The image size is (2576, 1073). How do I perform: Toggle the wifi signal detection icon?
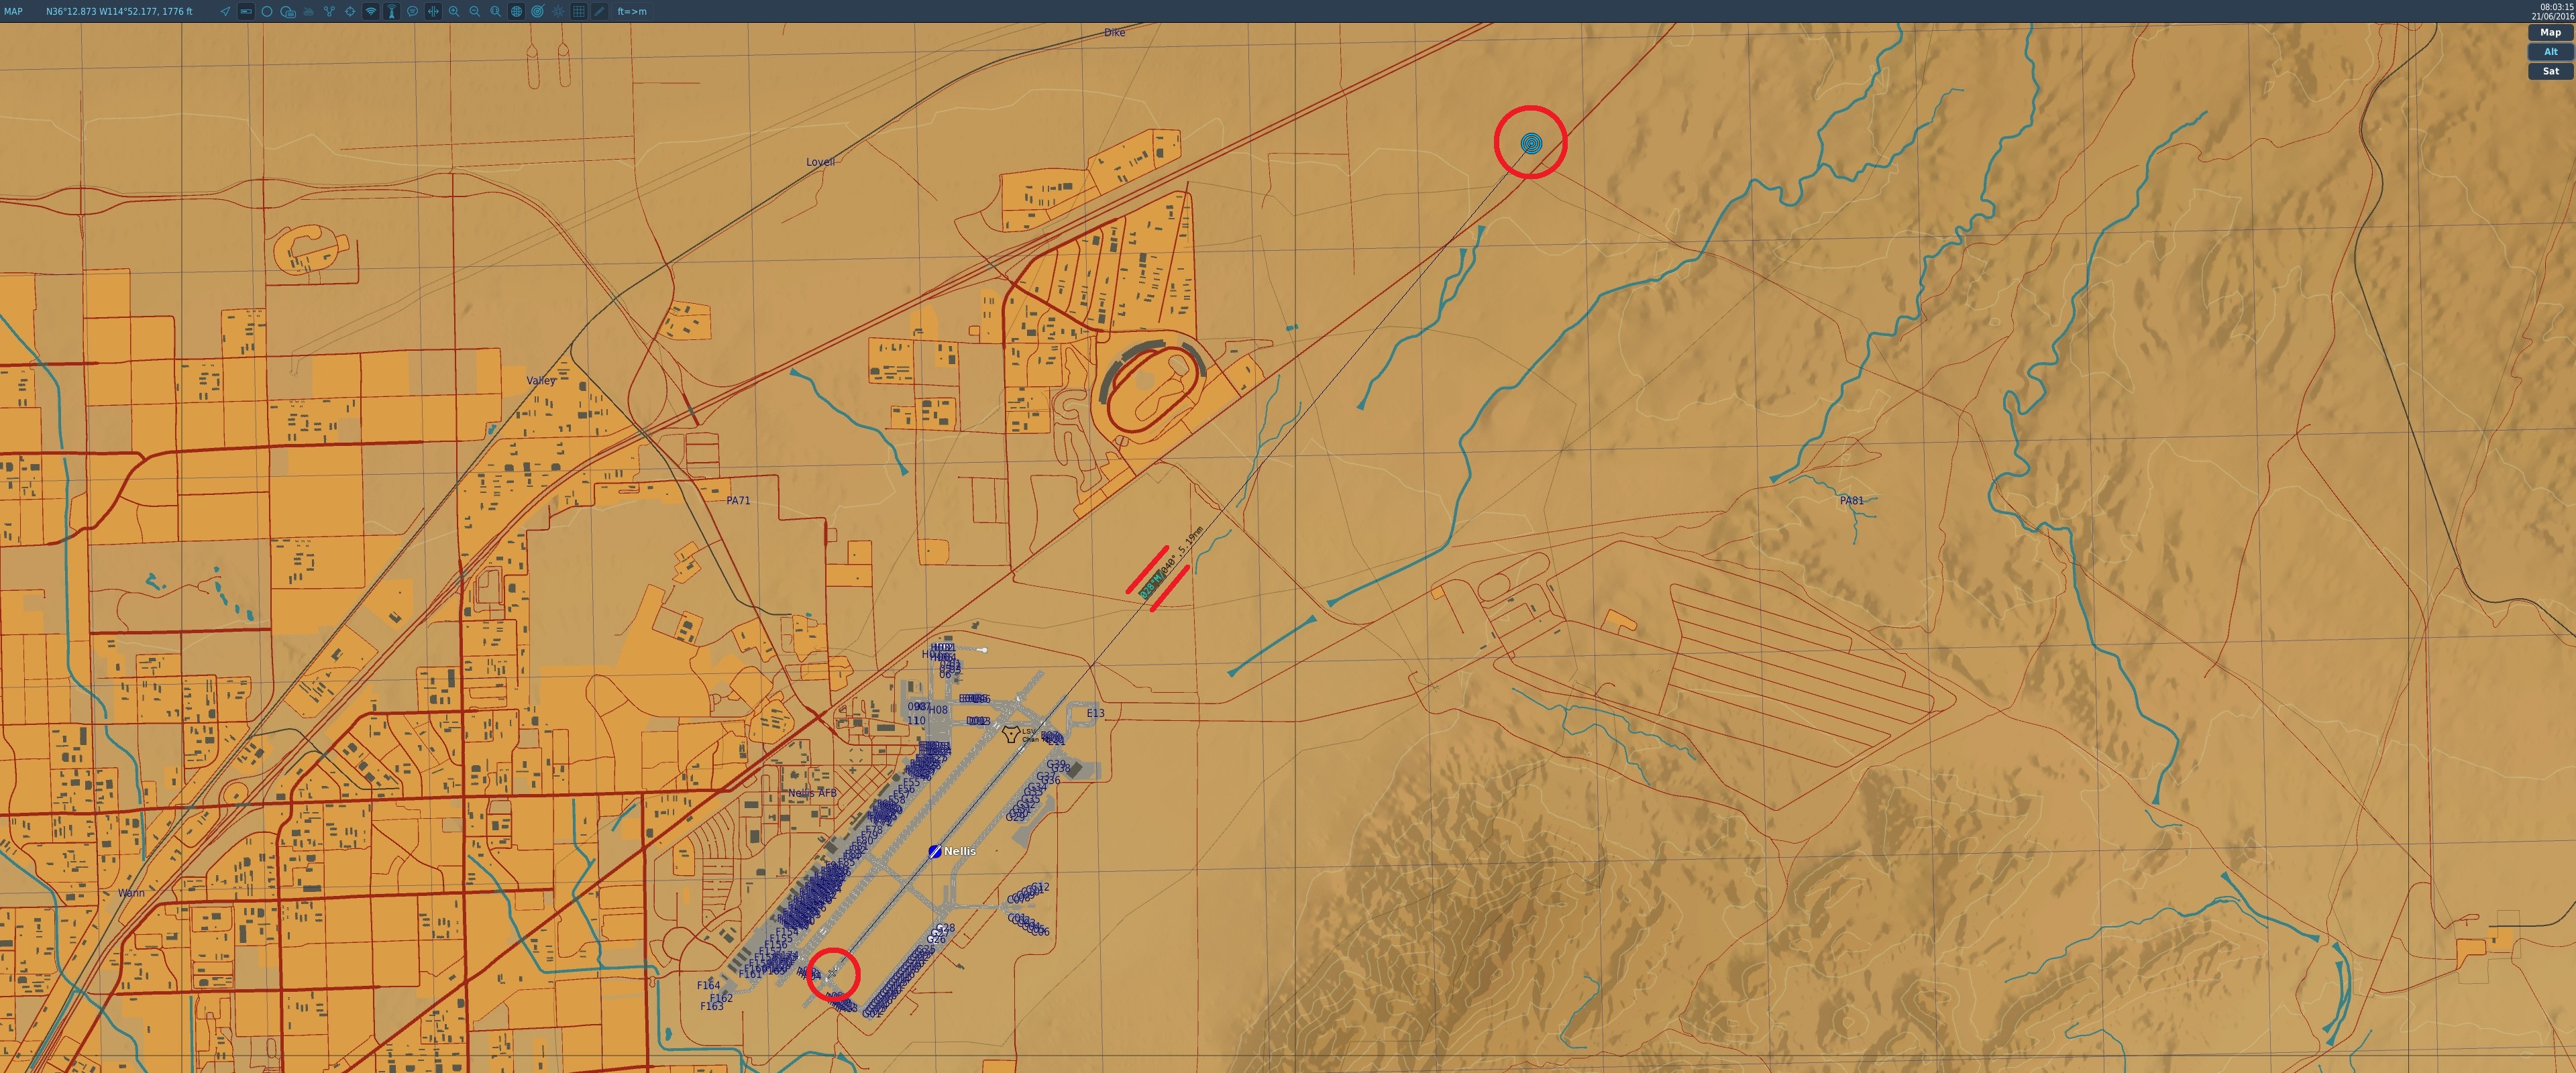click(371, 11)
